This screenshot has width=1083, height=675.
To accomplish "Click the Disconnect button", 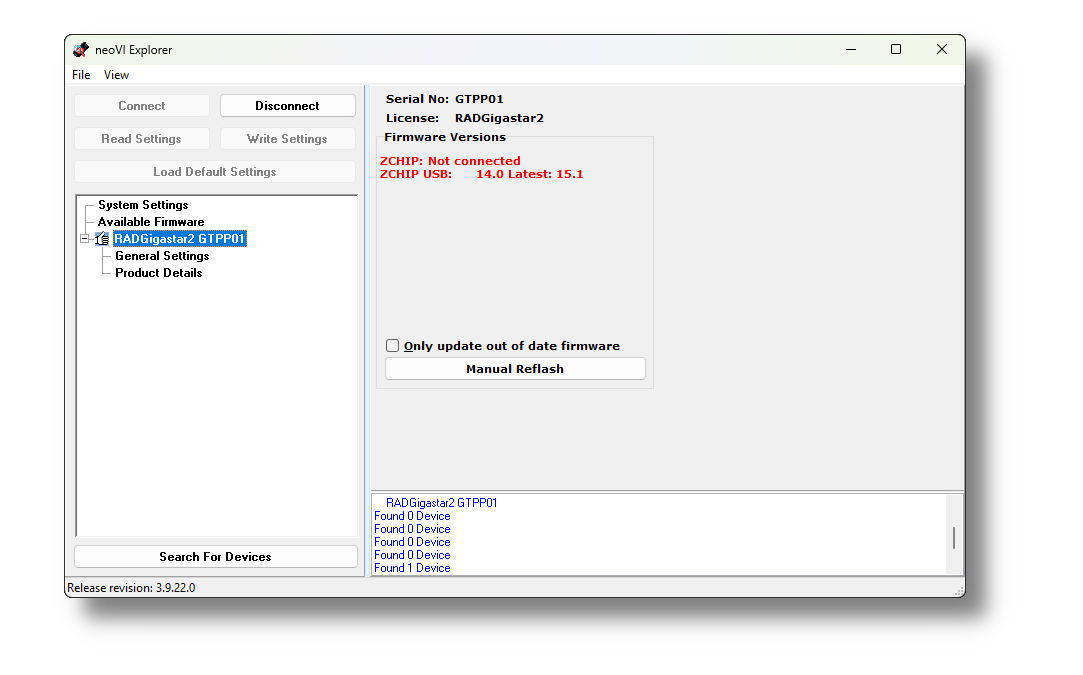I will click(287, 105).
